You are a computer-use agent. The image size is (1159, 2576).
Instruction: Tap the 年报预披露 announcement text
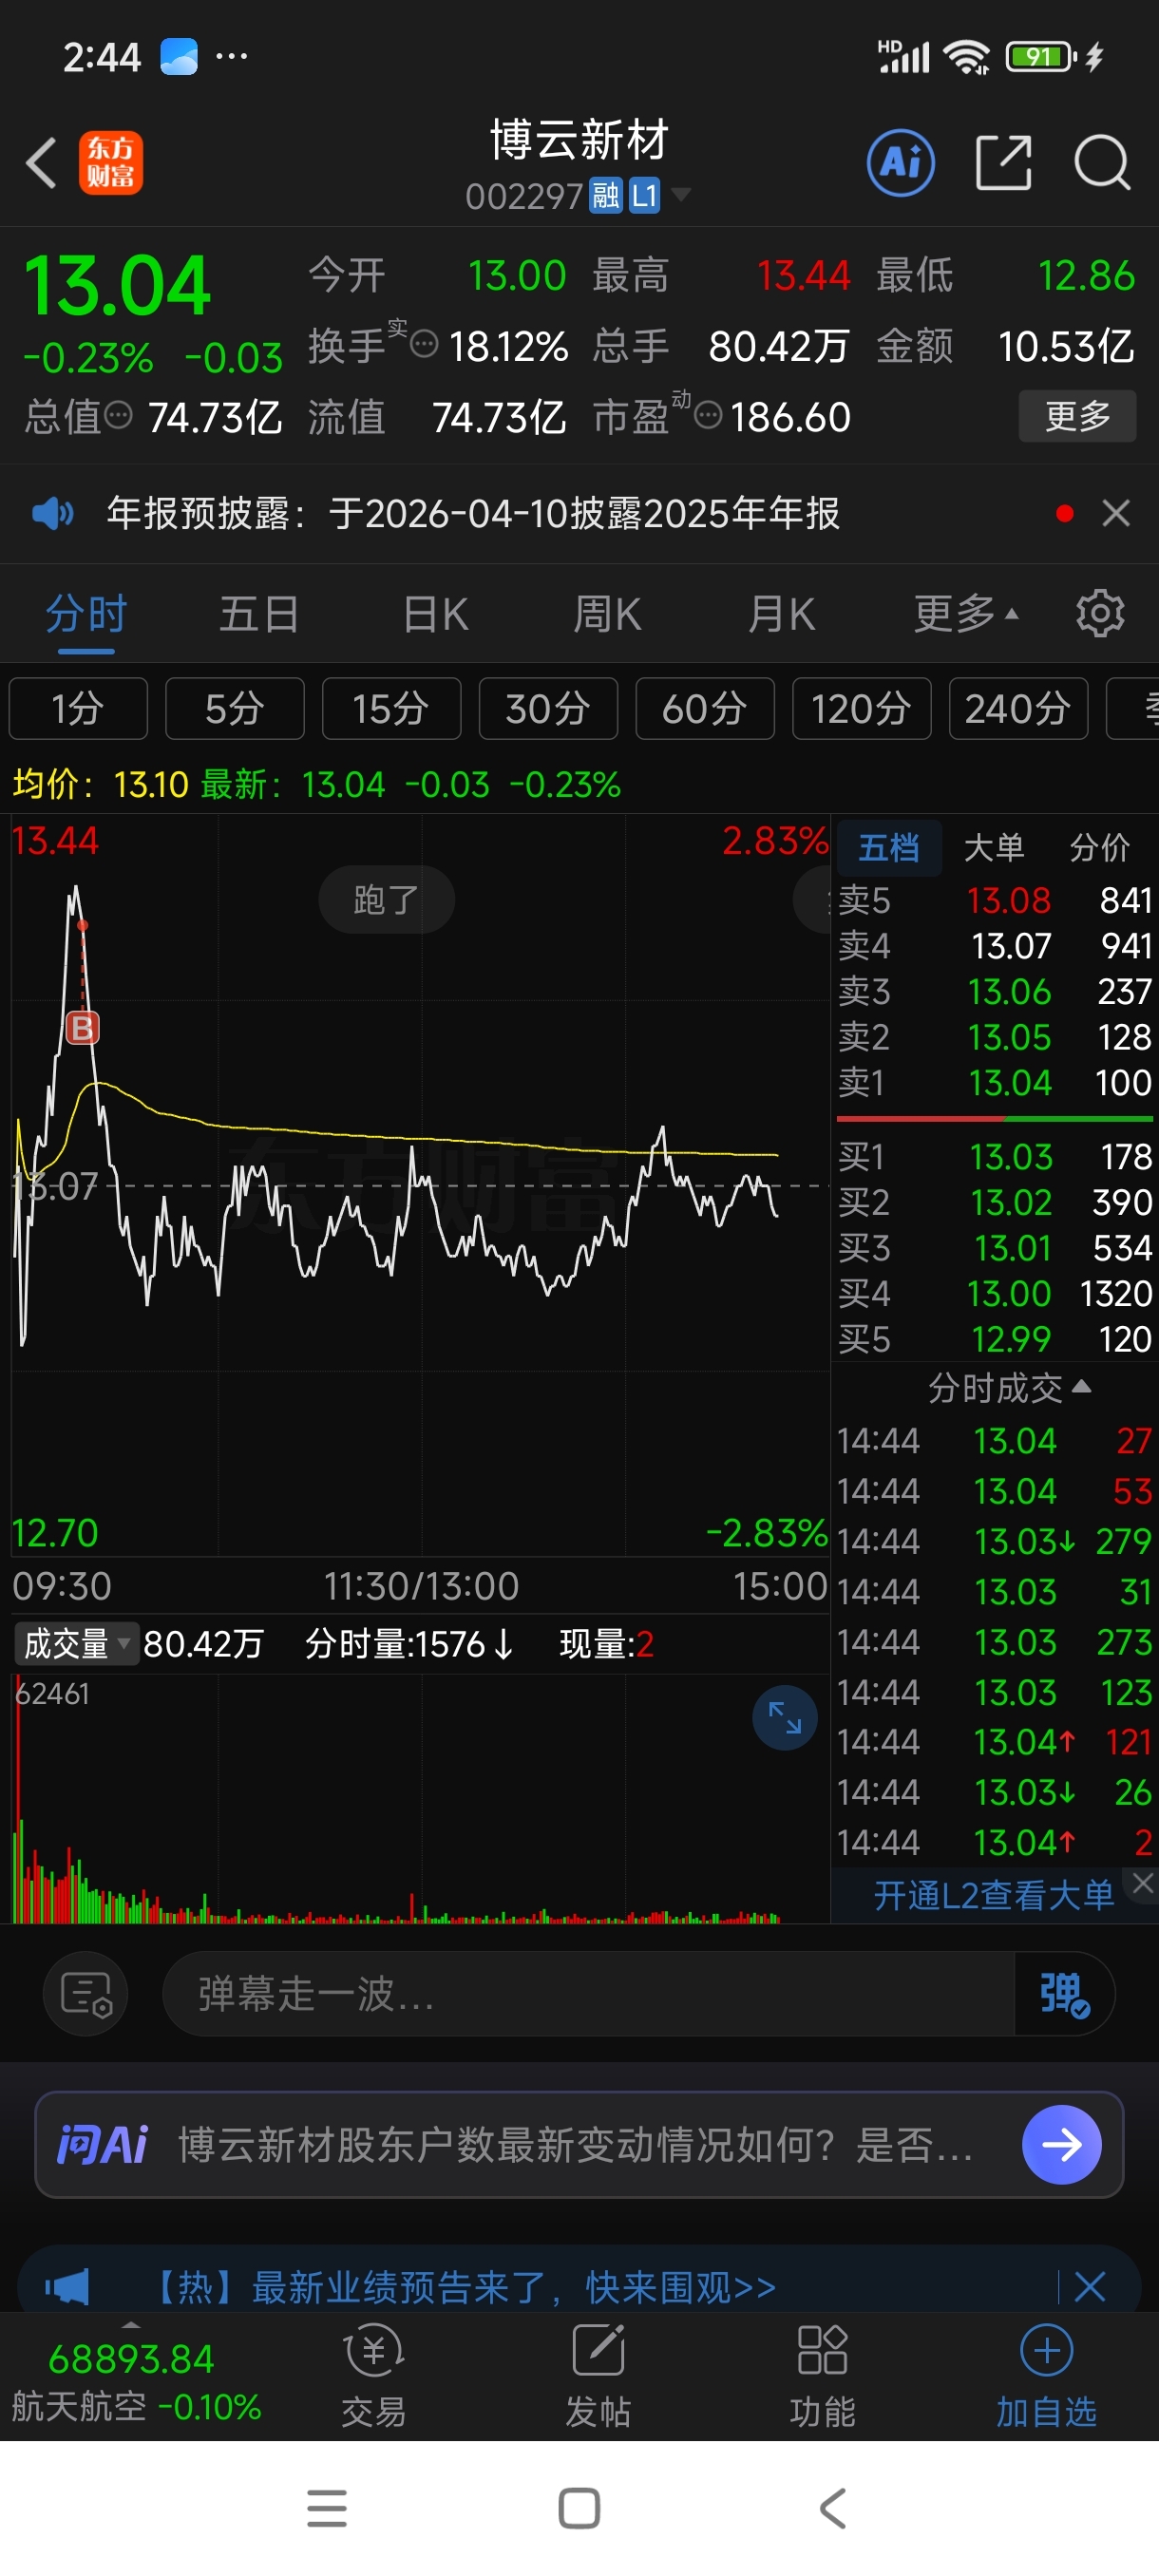tap(473, 513)
